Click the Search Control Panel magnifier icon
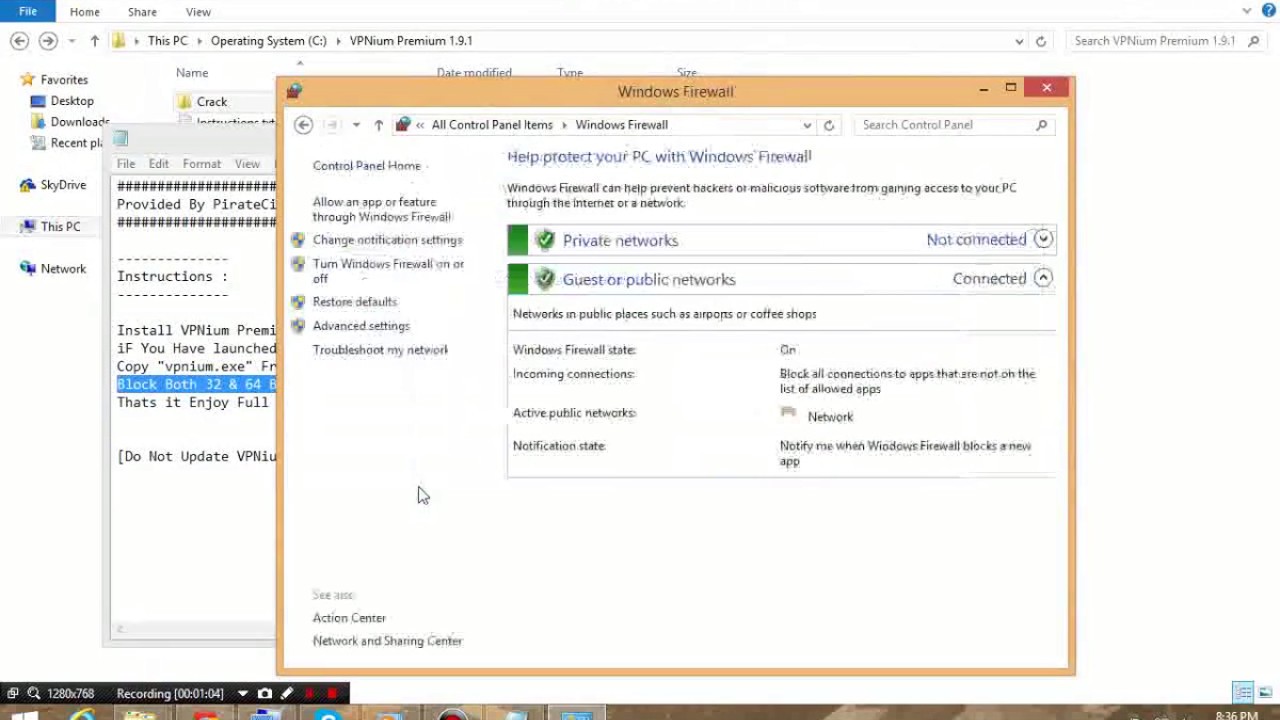Viewport: 1280px width, 720px height. pos(1041,125)
